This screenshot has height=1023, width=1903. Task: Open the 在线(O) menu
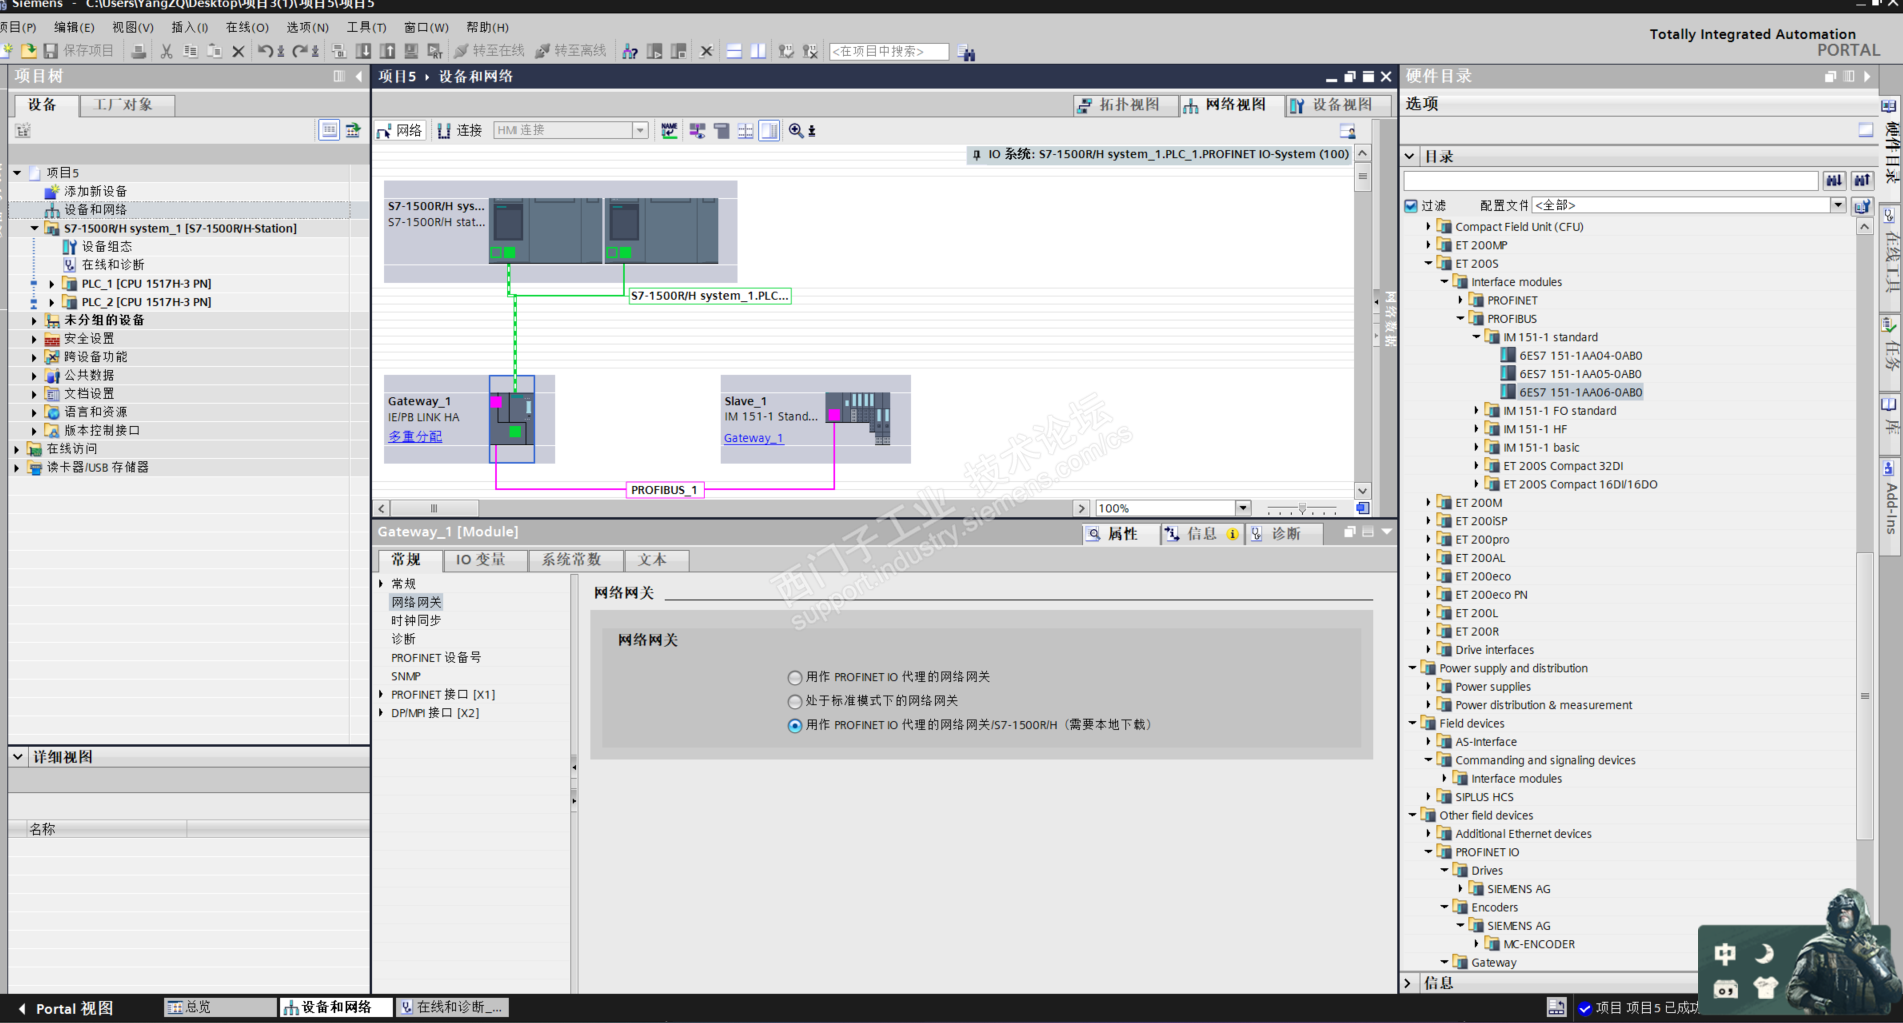coord(247,27)
